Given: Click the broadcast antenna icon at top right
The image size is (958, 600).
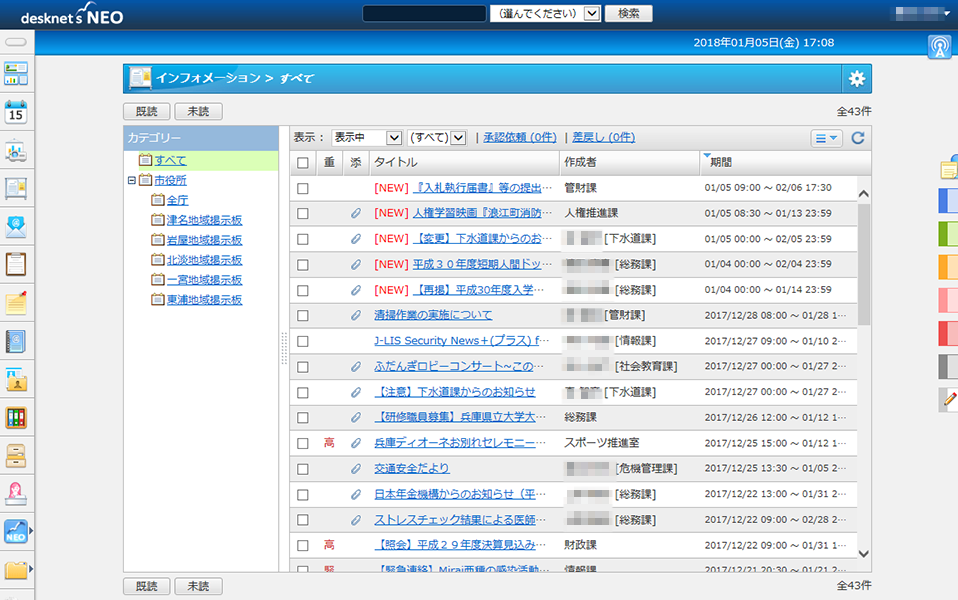Looking at the screenshot, I should pyautogui.click(x=938, y=46).
